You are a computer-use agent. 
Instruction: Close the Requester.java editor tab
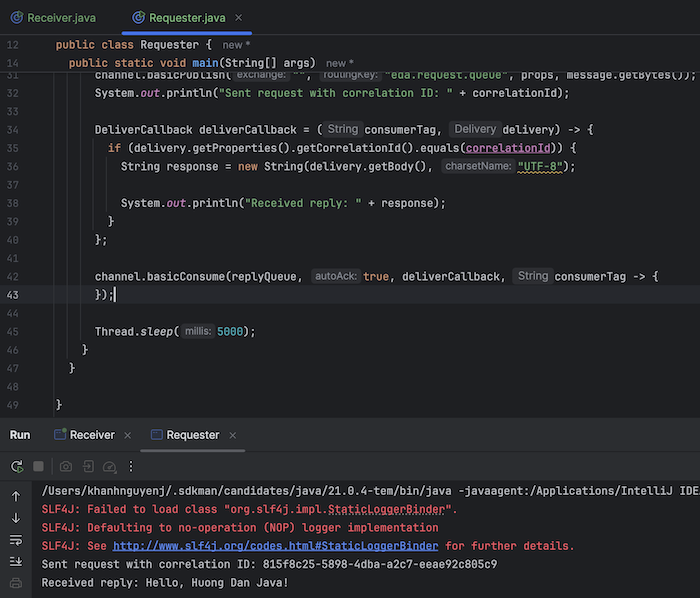(x=238, y=18)
